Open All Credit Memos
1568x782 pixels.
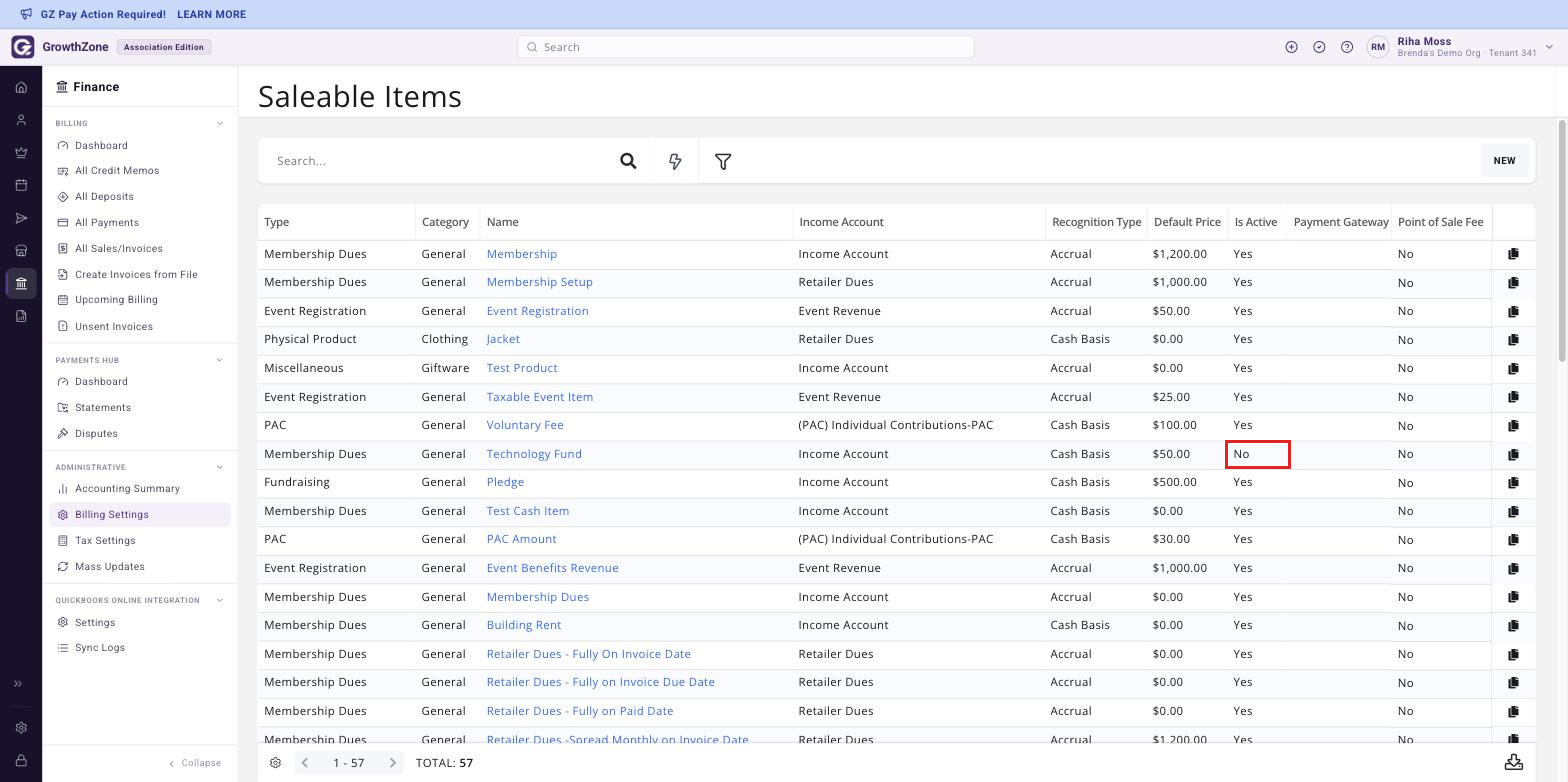click(x=117, y=171)
